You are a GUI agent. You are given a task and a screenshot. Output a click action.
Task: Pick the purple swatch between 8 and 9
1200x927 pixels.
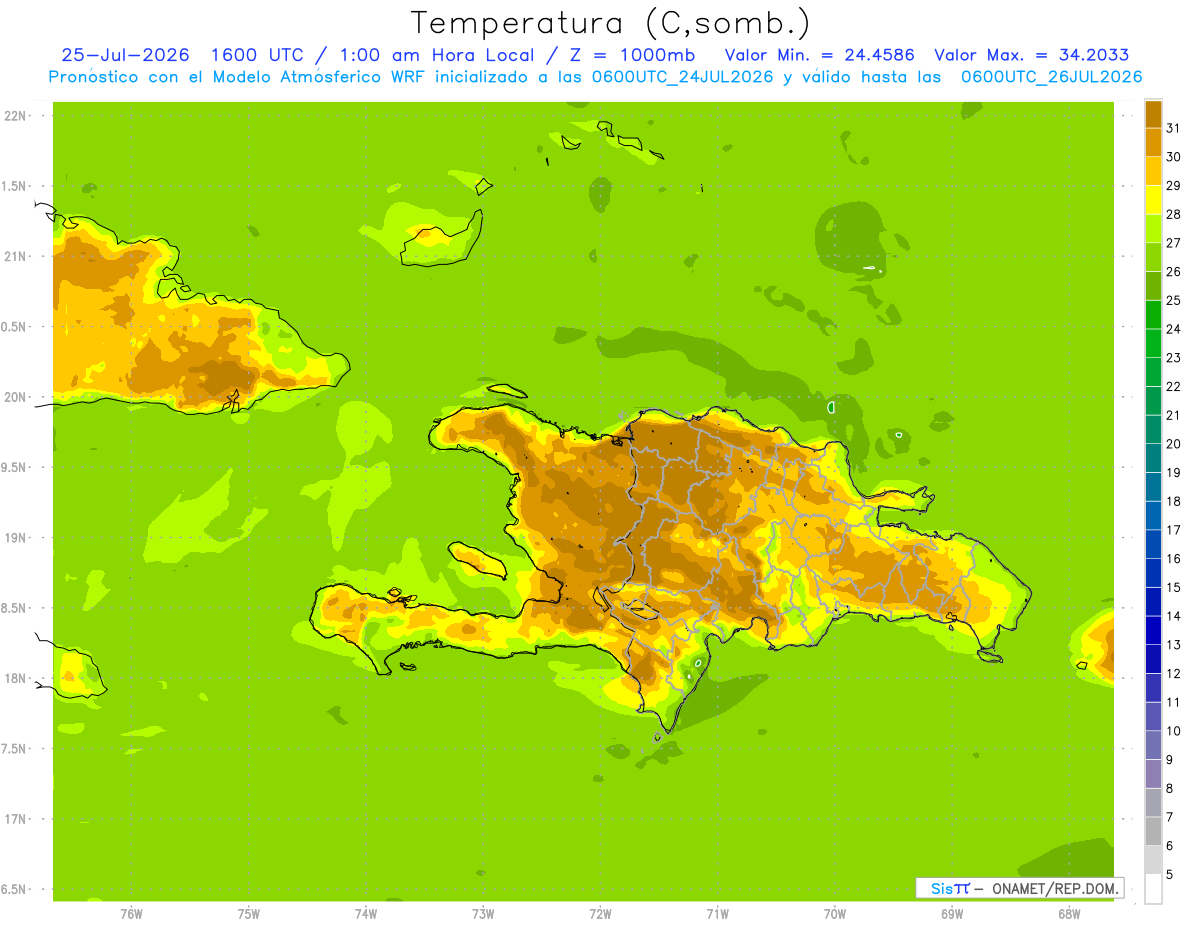pos(1153,774)
